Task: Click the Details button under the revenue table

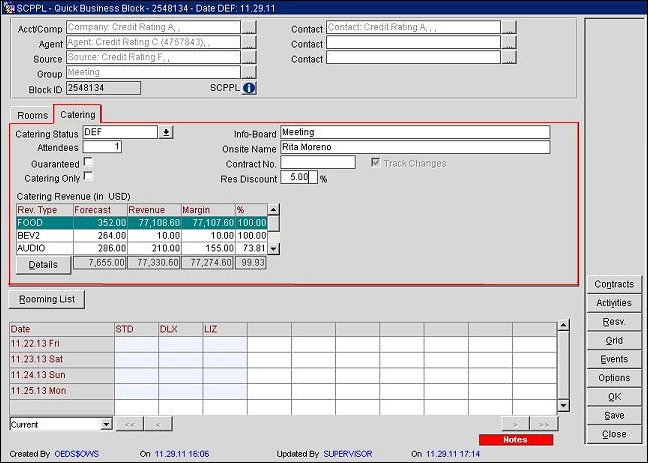Action: point(43,264)
